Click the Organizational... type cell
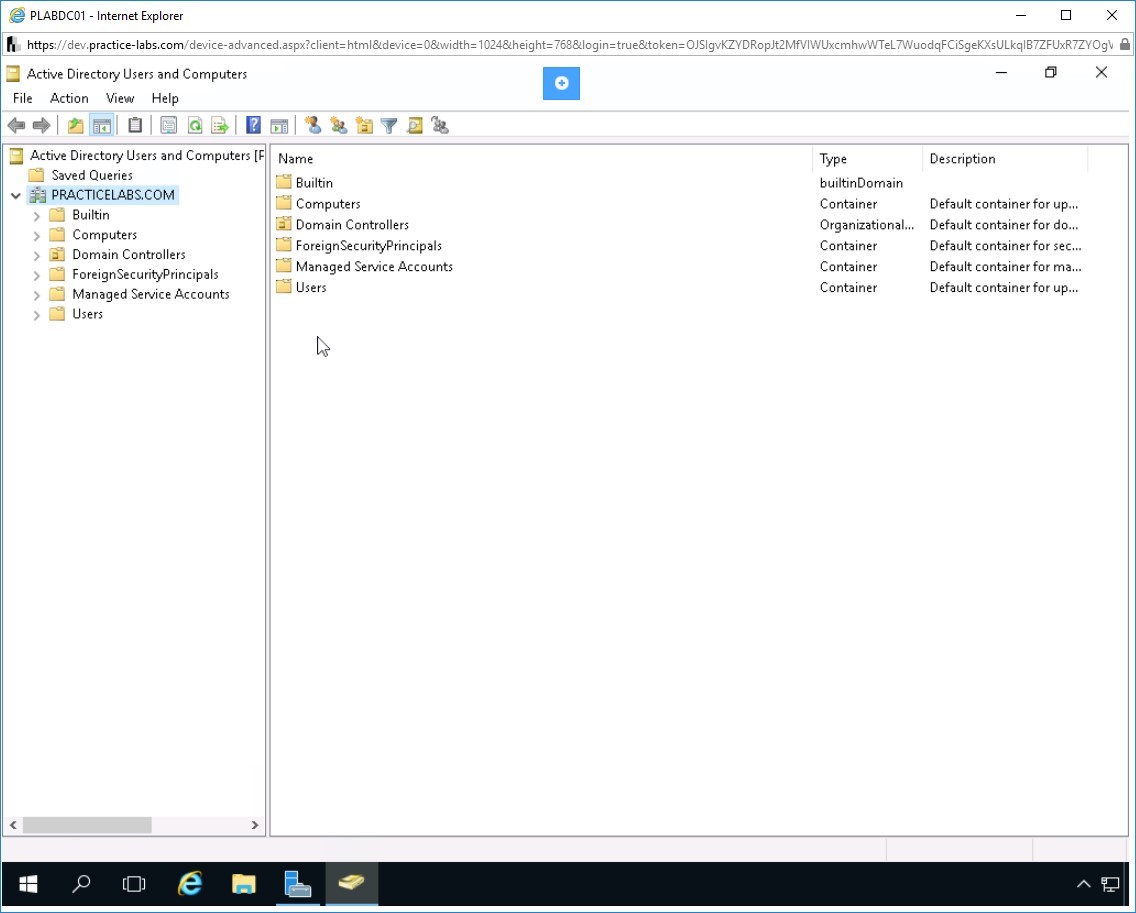Image resolution: width=1136 pixels, height=913 pixels. click(x=866, y=225)
